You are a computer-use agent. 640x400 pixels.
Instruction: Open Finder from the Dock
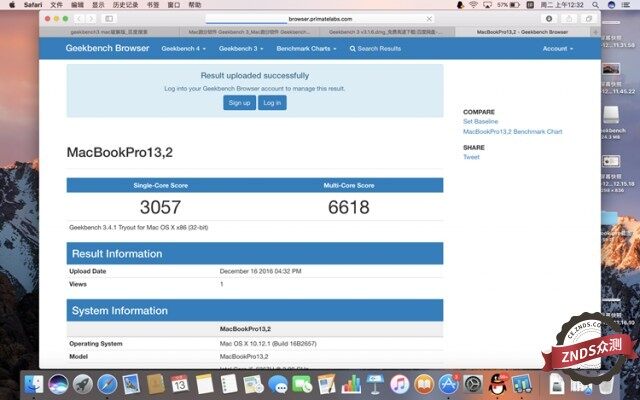[x=34, y=384]
